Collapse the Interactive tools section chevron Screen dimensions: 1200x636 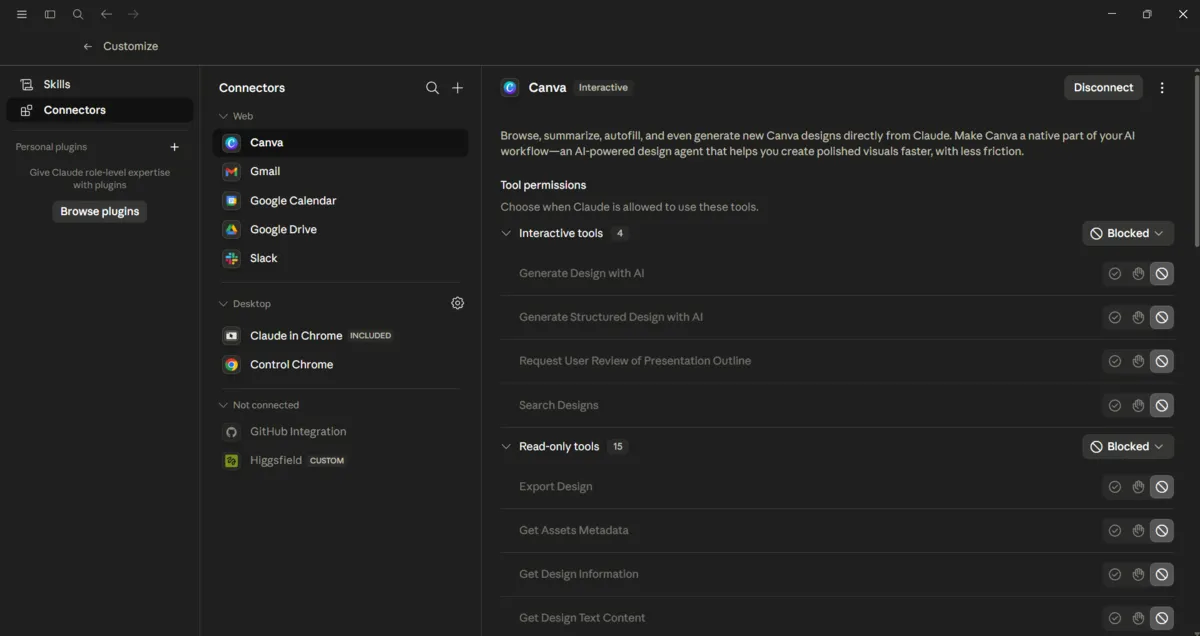coord(506,233)
